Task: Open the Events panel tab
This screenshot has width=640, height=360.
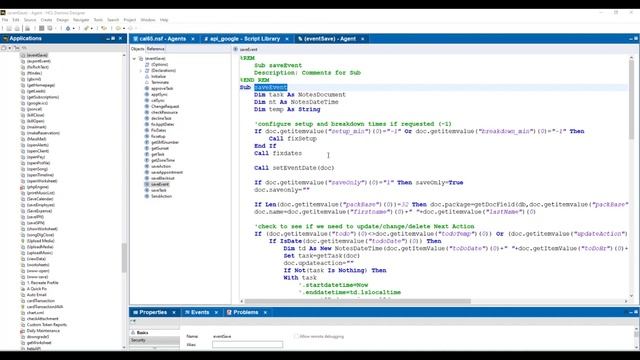Action: 200,312
